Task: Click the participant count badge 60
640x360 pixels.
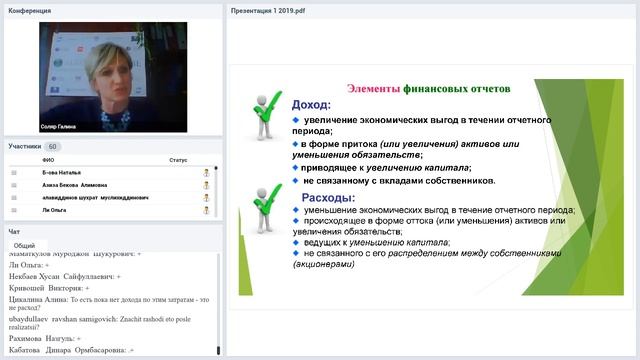Action: coord(52,147)
